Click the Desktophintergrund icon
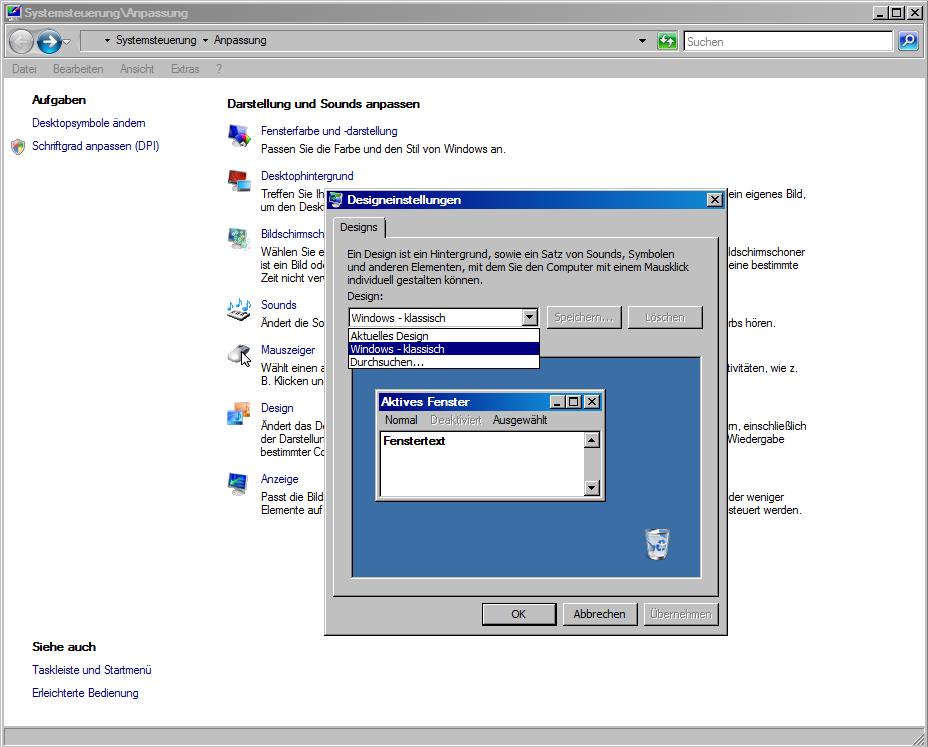The height and width of the screenshot is (747, 928). [240, 181]
